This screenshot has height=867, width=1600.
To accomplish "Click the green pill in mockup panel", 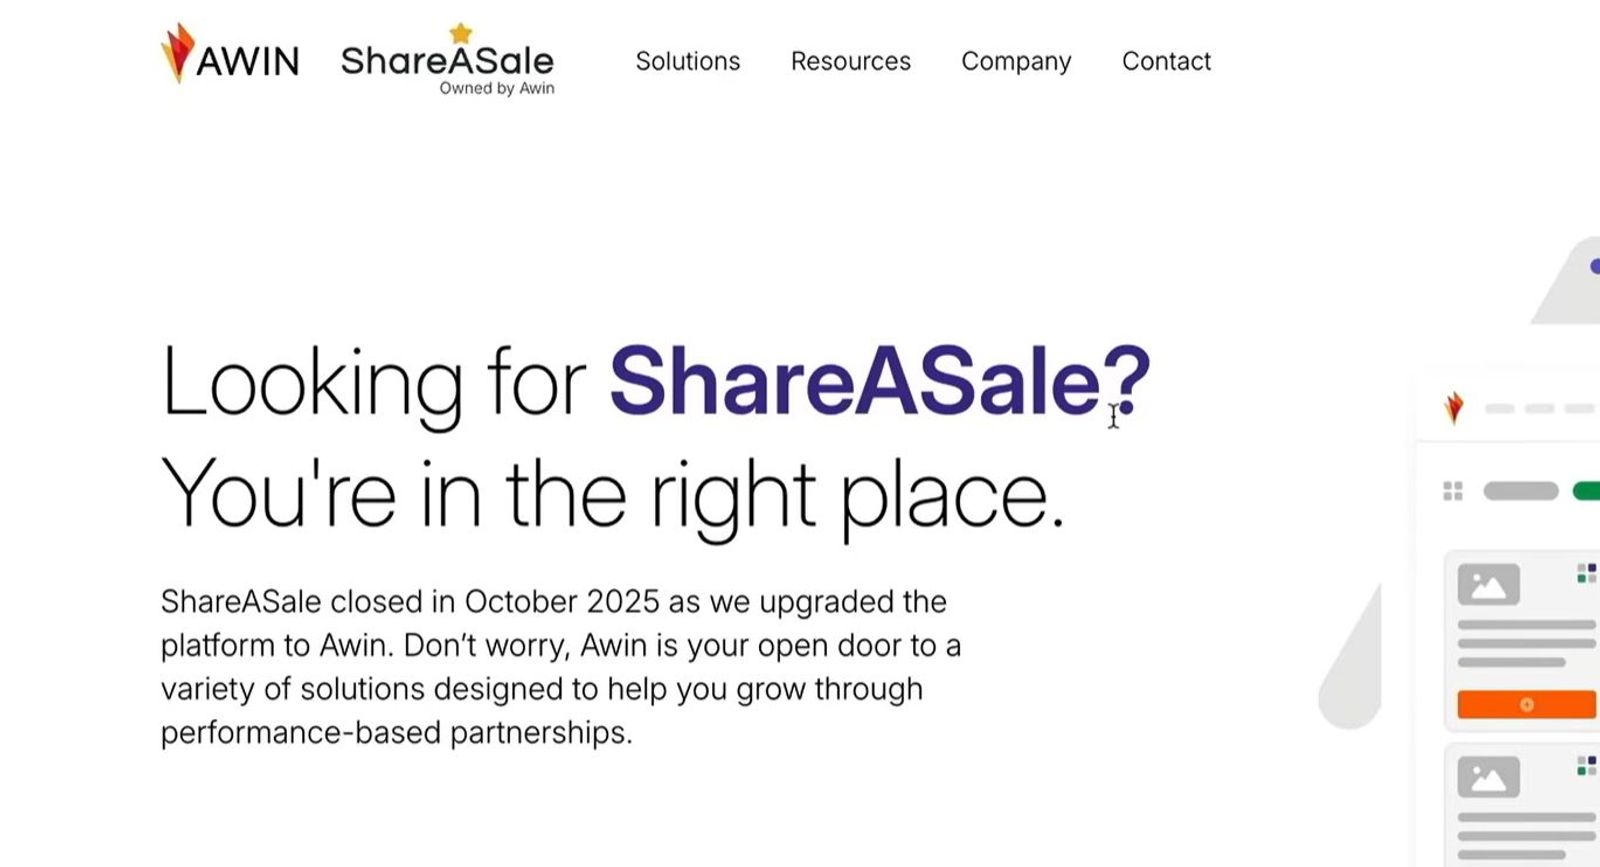I will point(1587,491).
